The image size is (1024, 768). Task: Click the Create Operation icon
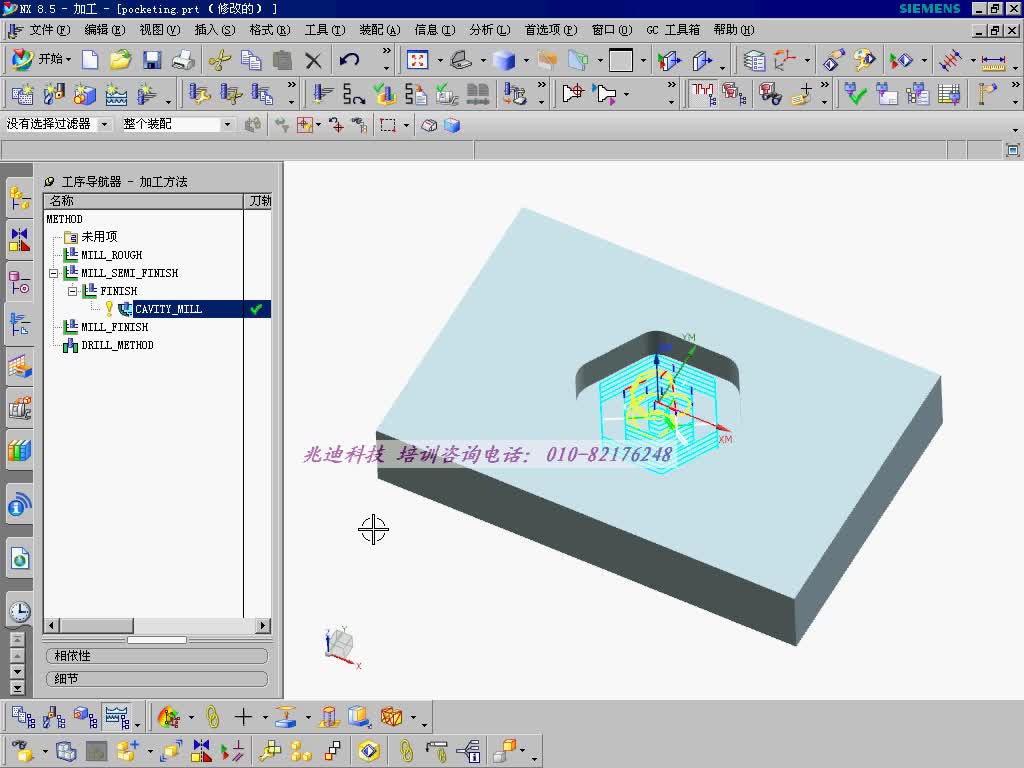point(146,94)
